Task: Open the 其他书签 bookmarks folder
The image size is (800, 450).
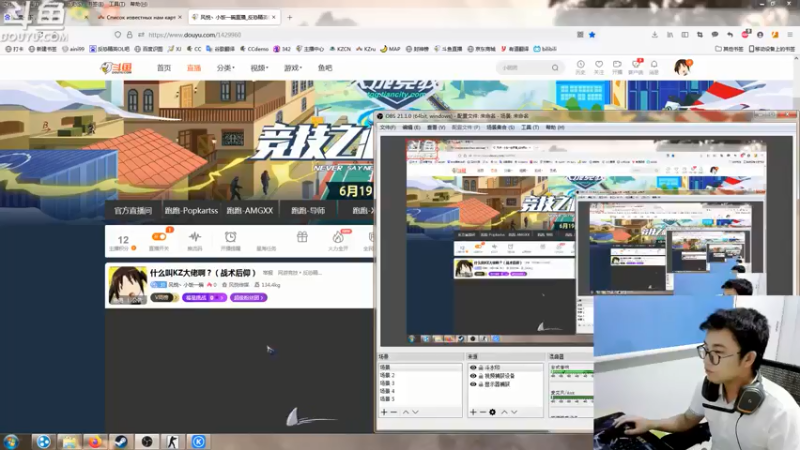Action: pos(729,49)
